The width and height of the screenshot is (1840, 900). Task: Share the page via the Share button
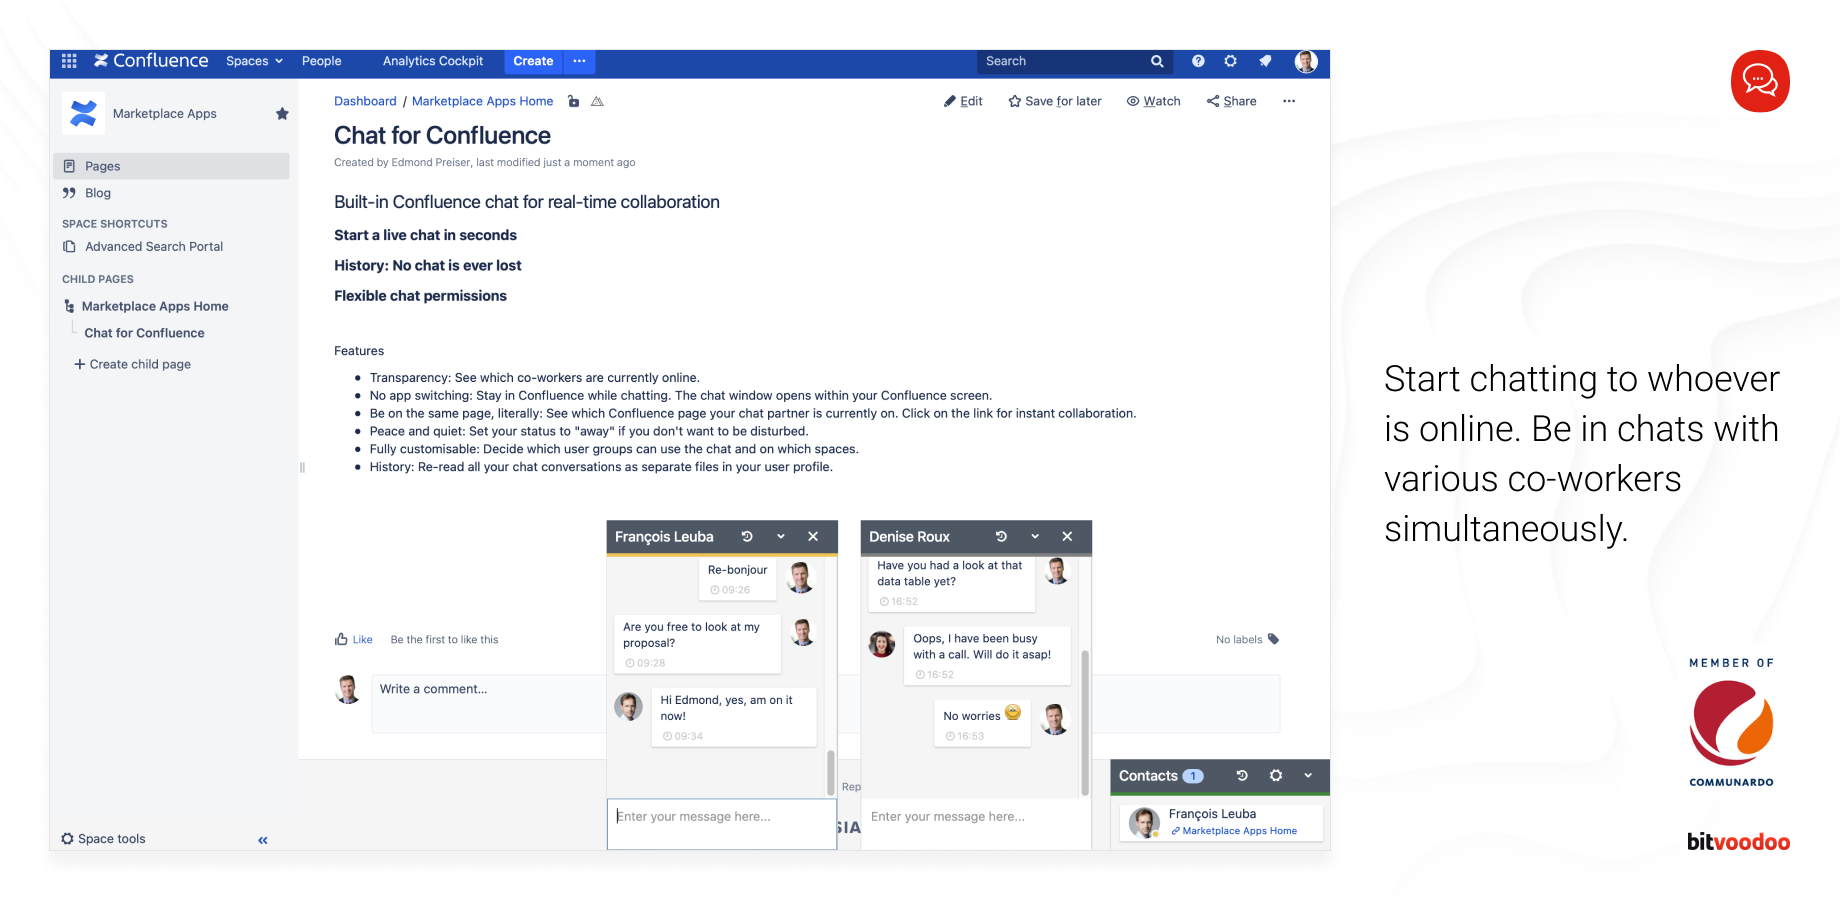[x=1231, y=101]
